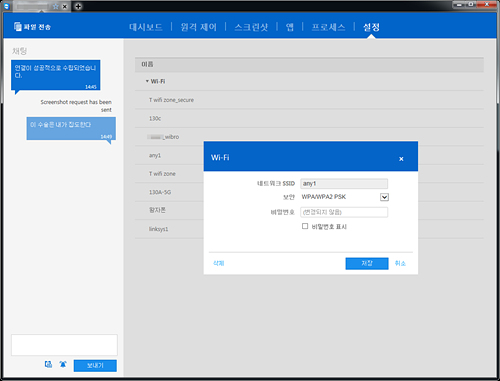The height and width of the screenshot is (381, 500).
Task: Switch to 앱 apps tab
Action: 290,27
